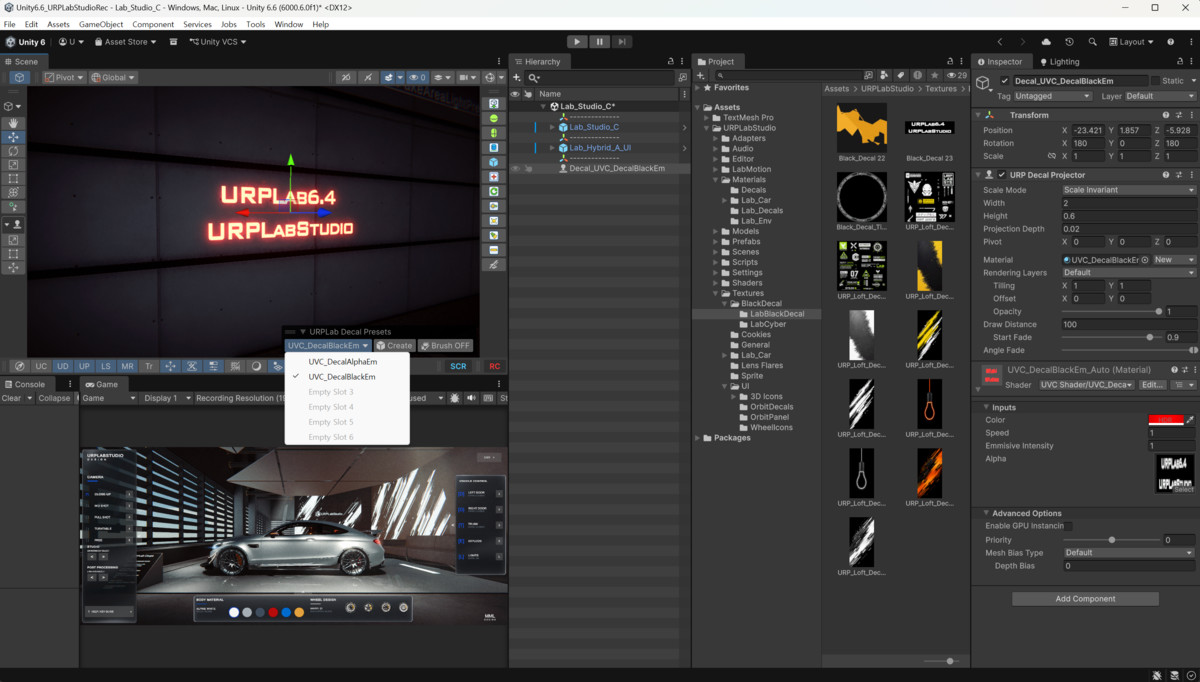The image size is (1200, 682).
Task: Select the Rect tool in Scene toolbar
Action: click(14, 179)
